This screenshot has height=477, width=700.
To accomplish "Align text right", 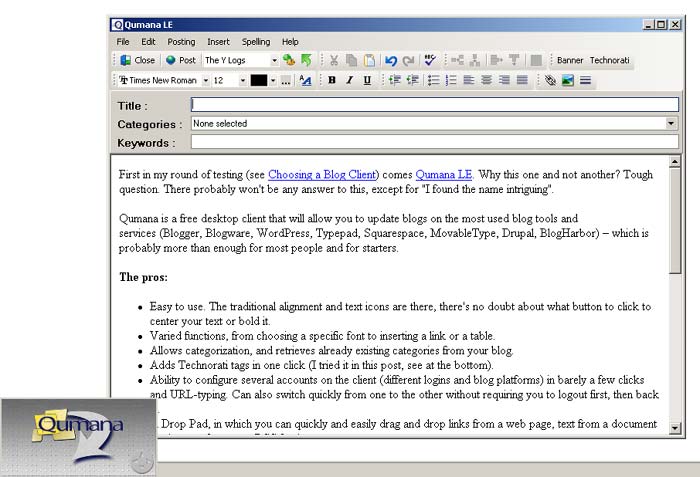I will (x=504, y=80).
